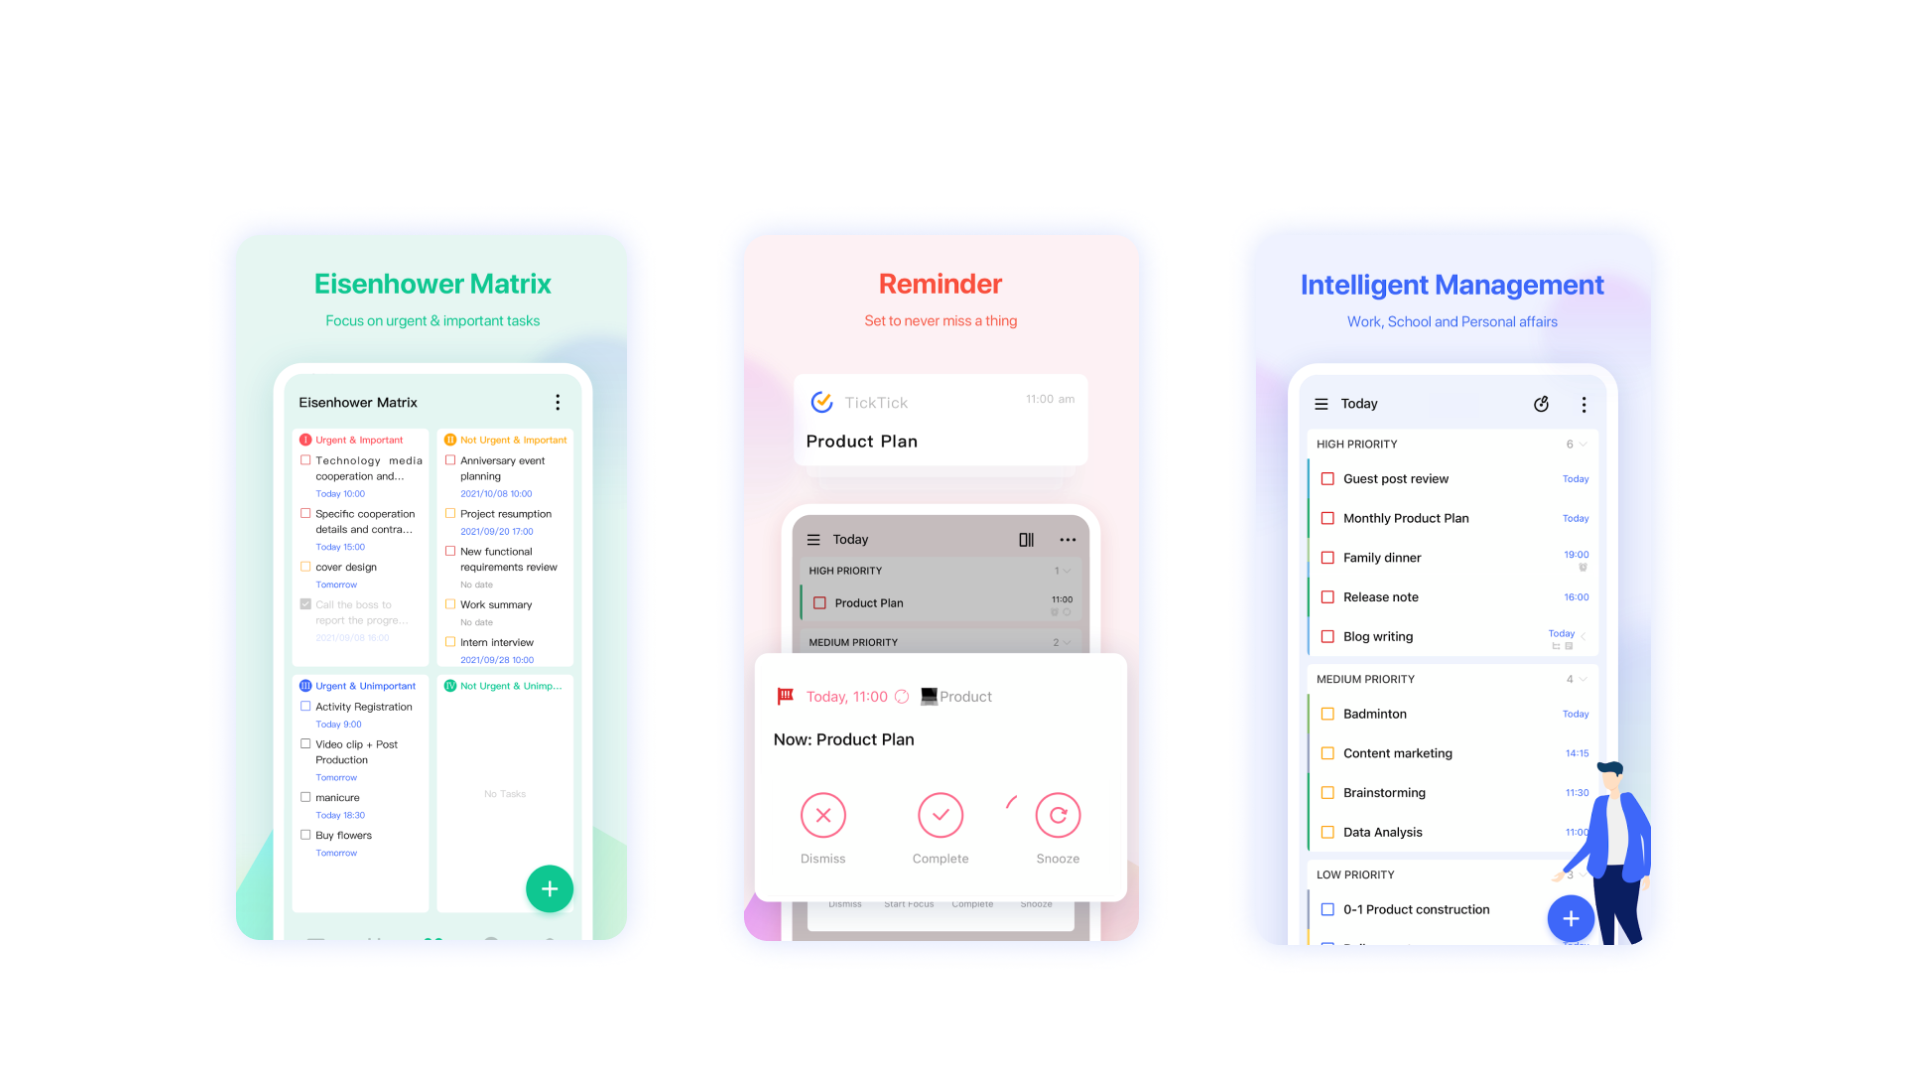Screen dimensions: 1920x1080
Task: Toggle checkbox for Technology media cooperation task
Action: 305,459
